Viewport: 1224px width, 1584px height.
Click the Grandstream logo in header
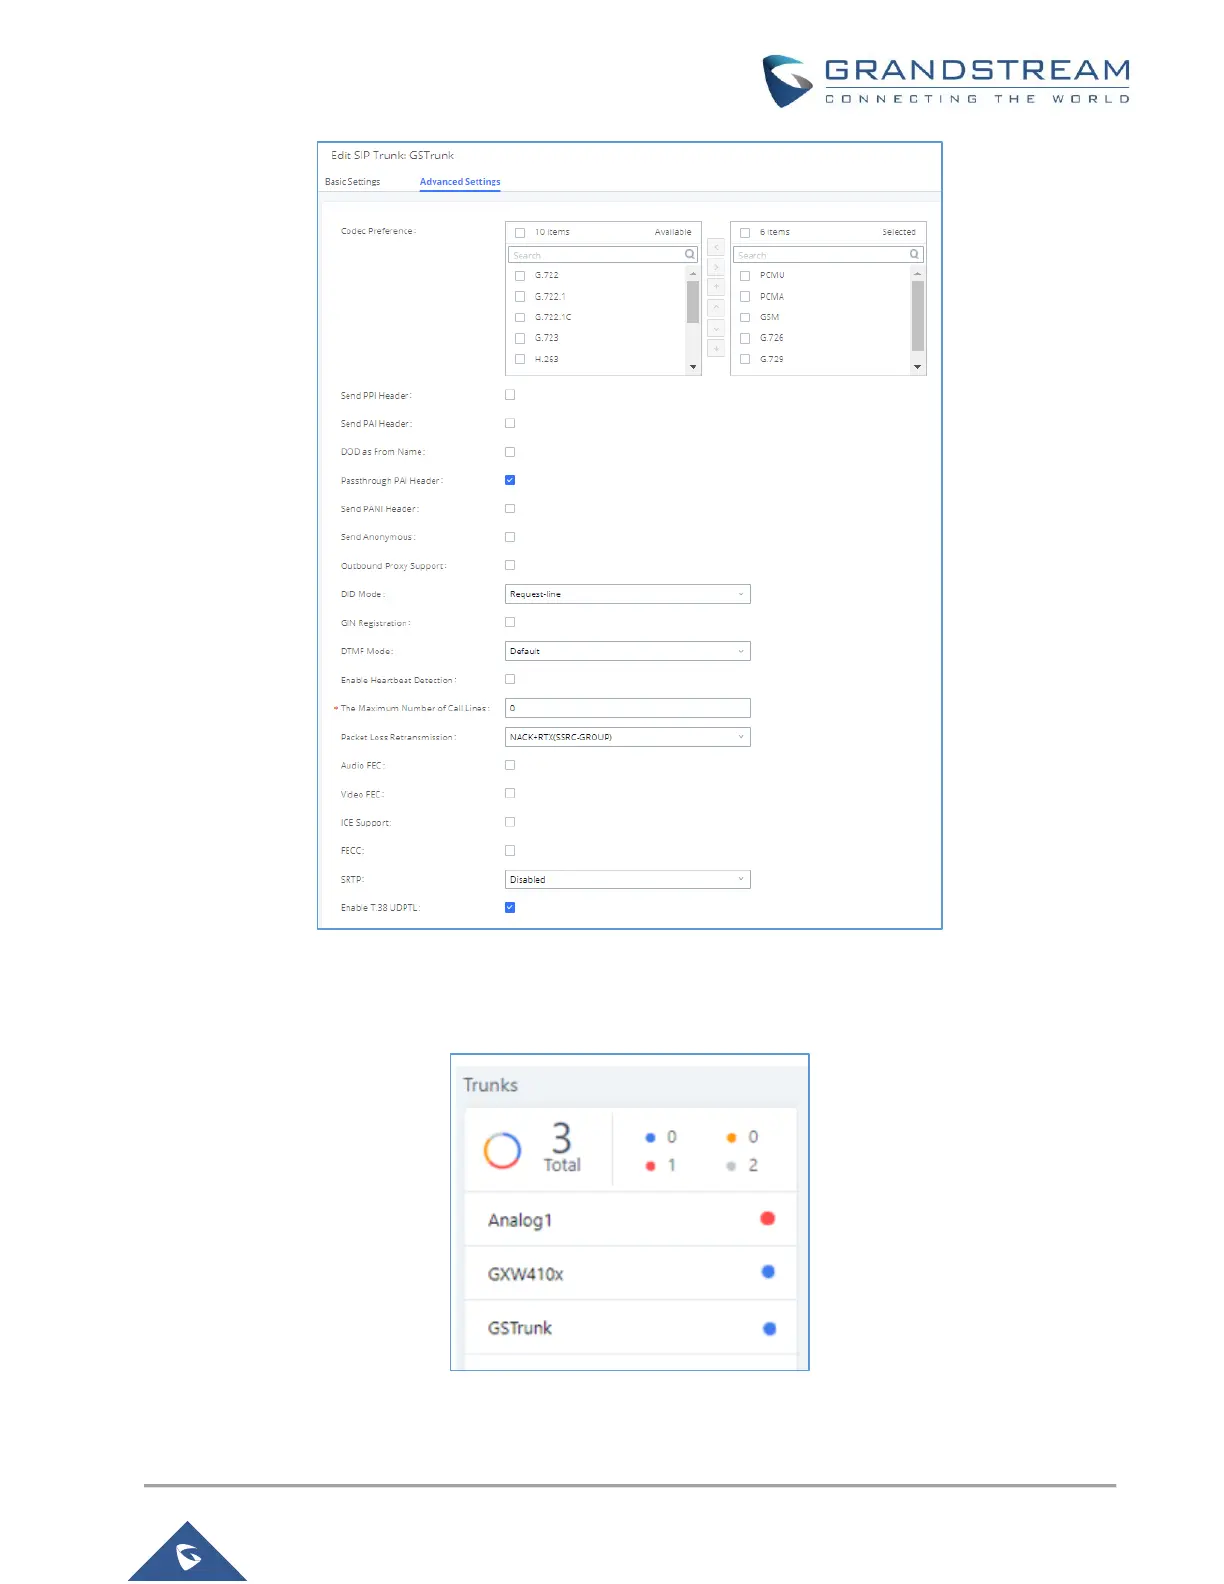[946, 81]
